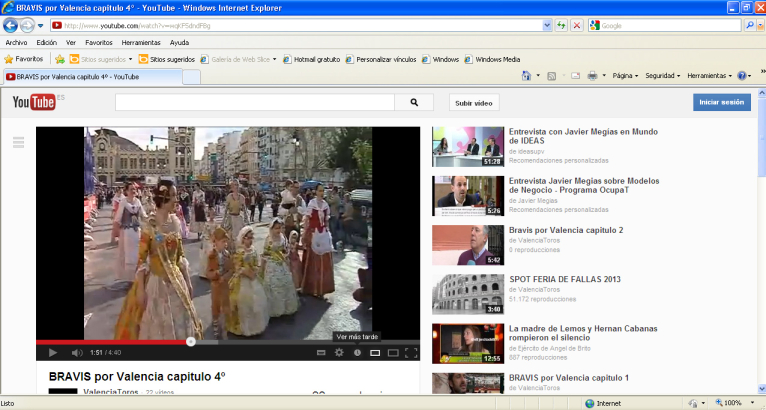The height and width of the screenshot is (410, 766).
Task: Open Bravis por Valencia capitulo 2 link
Action: [x=566, y=230]
